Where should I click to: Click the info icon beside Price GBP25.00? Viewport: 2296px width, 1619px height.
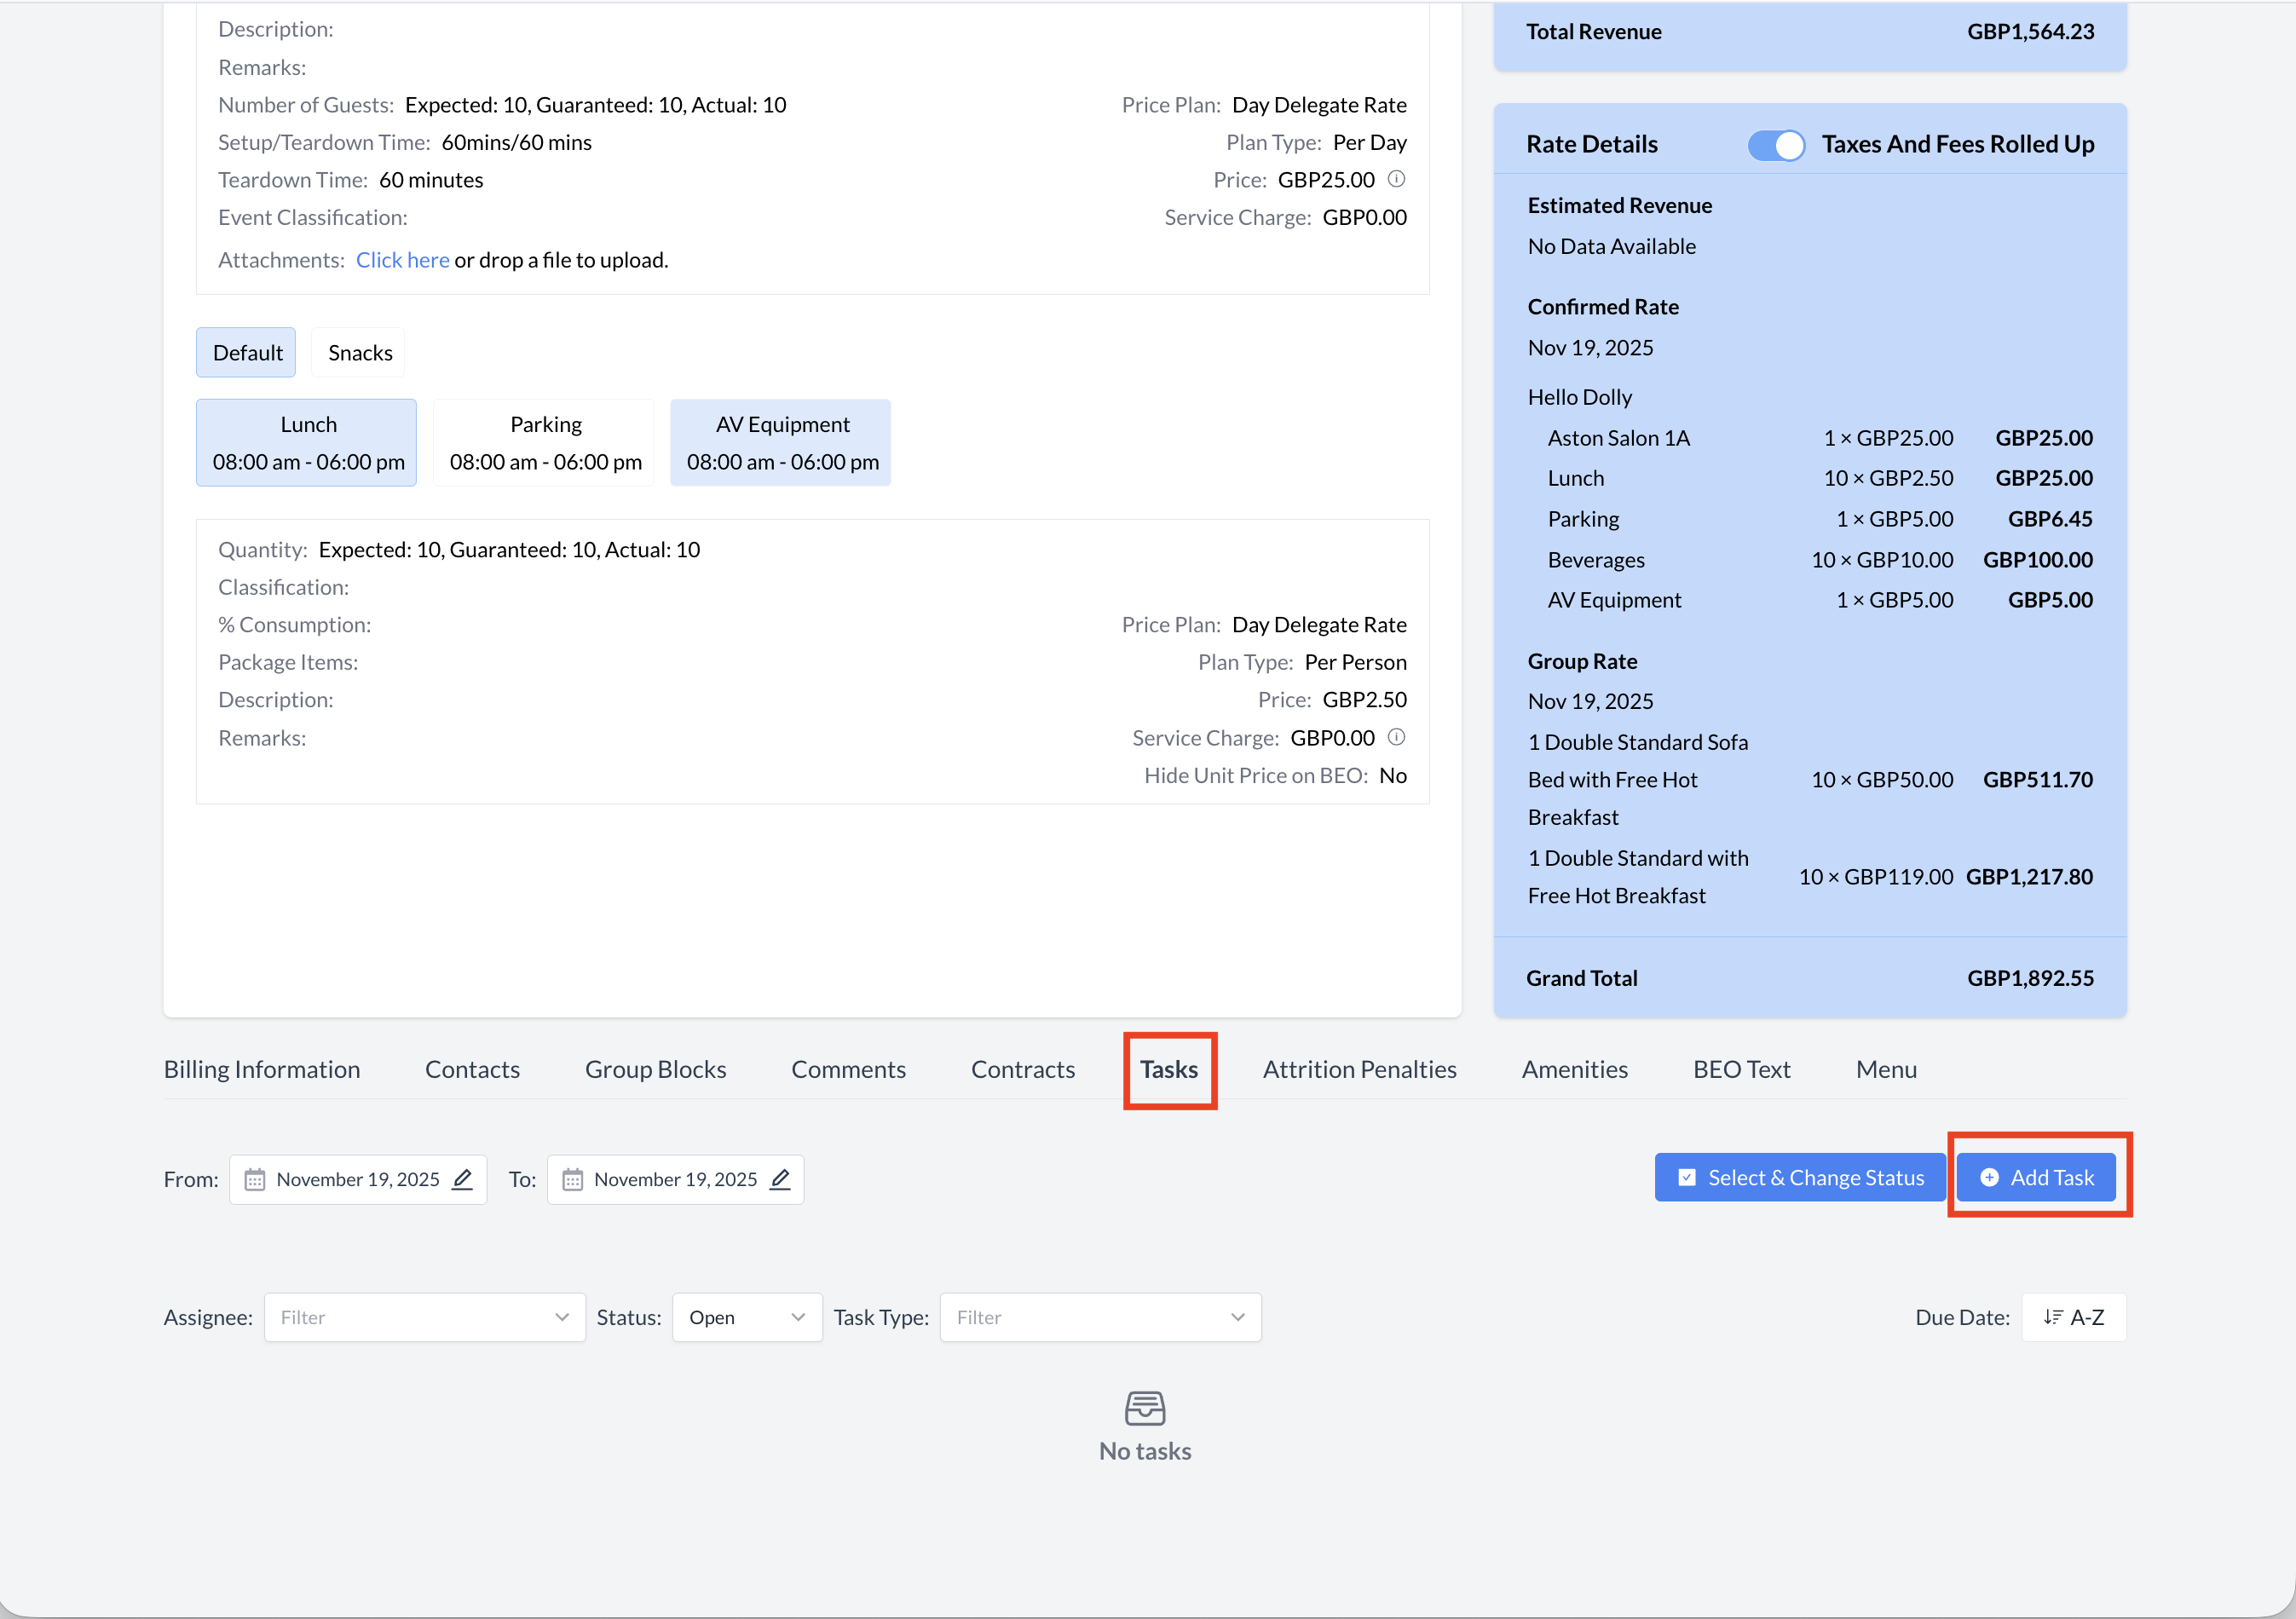[x=1396, y=179]
